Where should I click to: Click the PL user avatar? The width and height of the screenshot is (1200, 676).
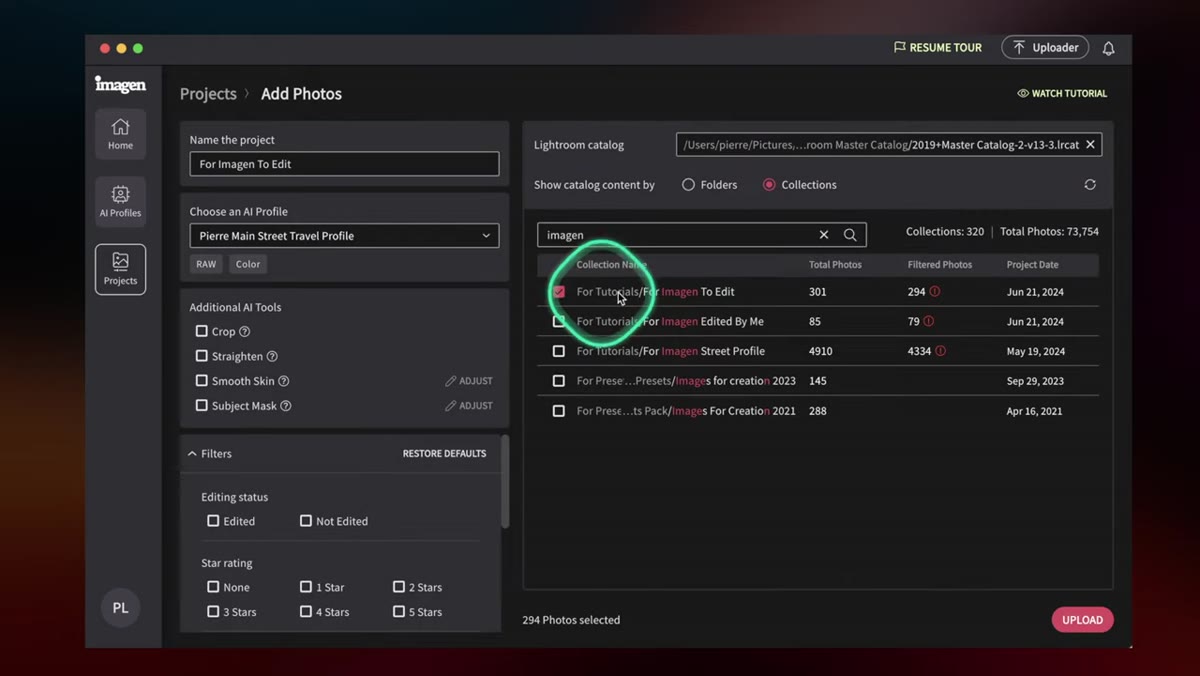pyautogui.click(x=120, y=608)
